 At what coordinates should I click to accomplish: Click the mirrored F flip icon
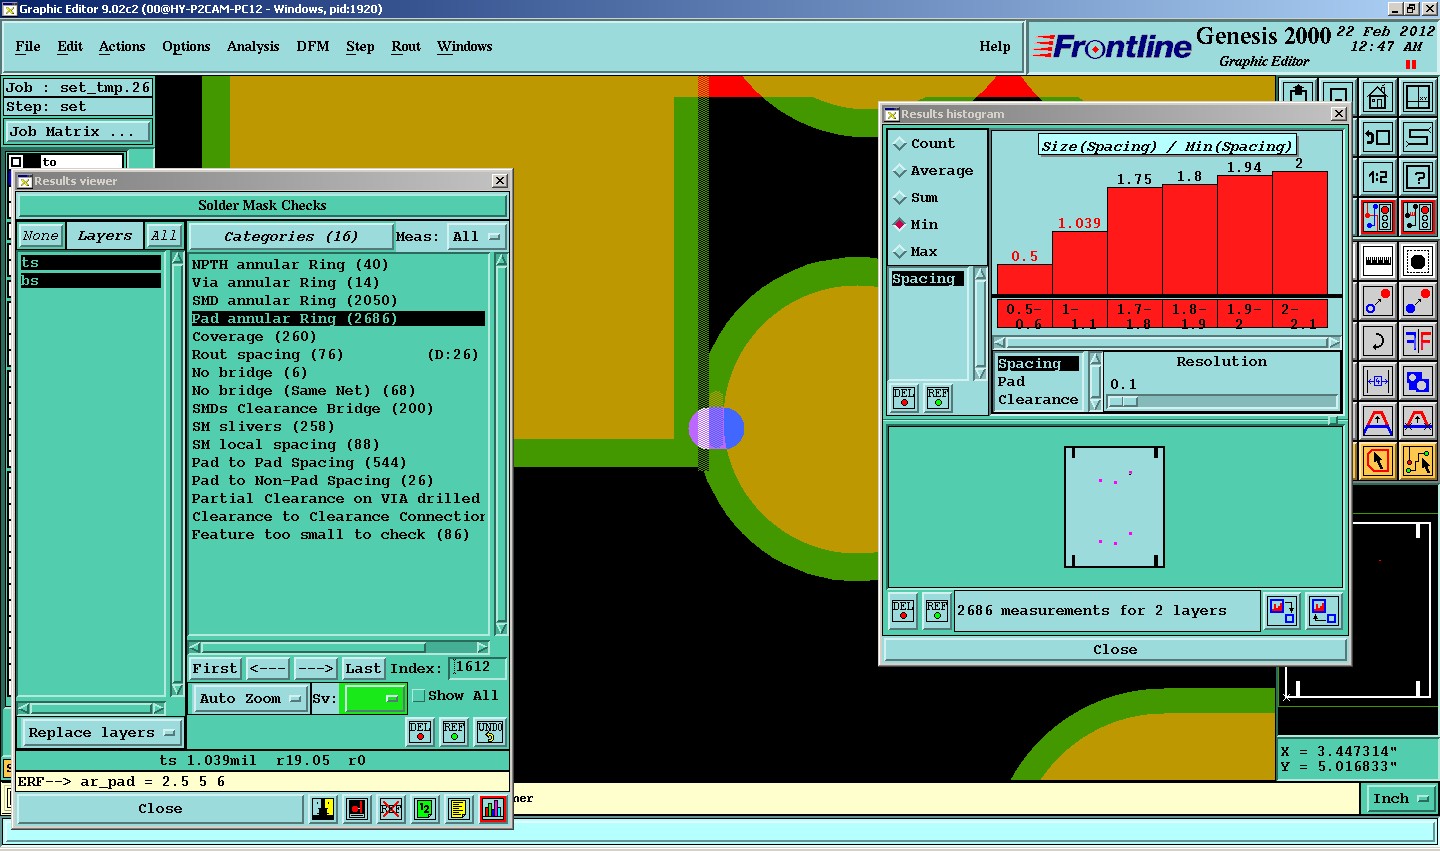(1418, 341)
